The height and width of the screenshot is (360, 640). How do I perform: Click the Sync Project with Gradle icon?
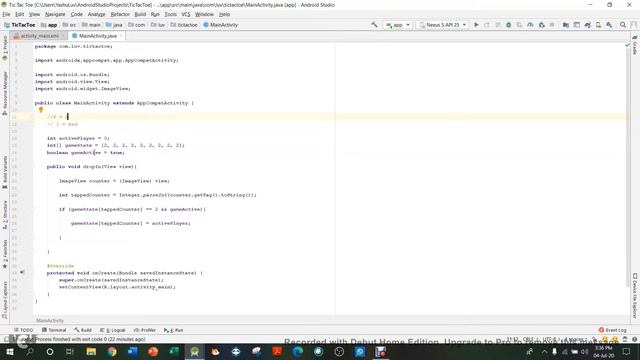[x=587, y=25]
